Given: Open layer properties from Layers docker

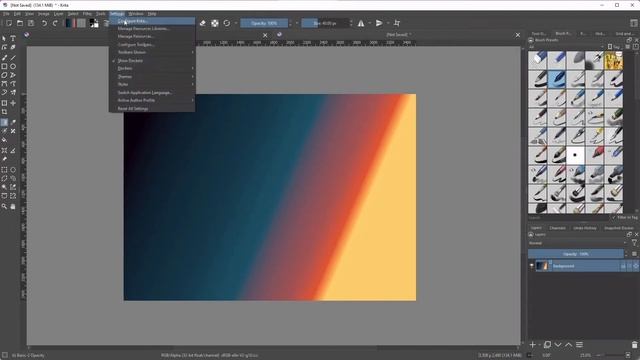Looking at the screenshot, I should pyautogui.click(x=579, y=345).
